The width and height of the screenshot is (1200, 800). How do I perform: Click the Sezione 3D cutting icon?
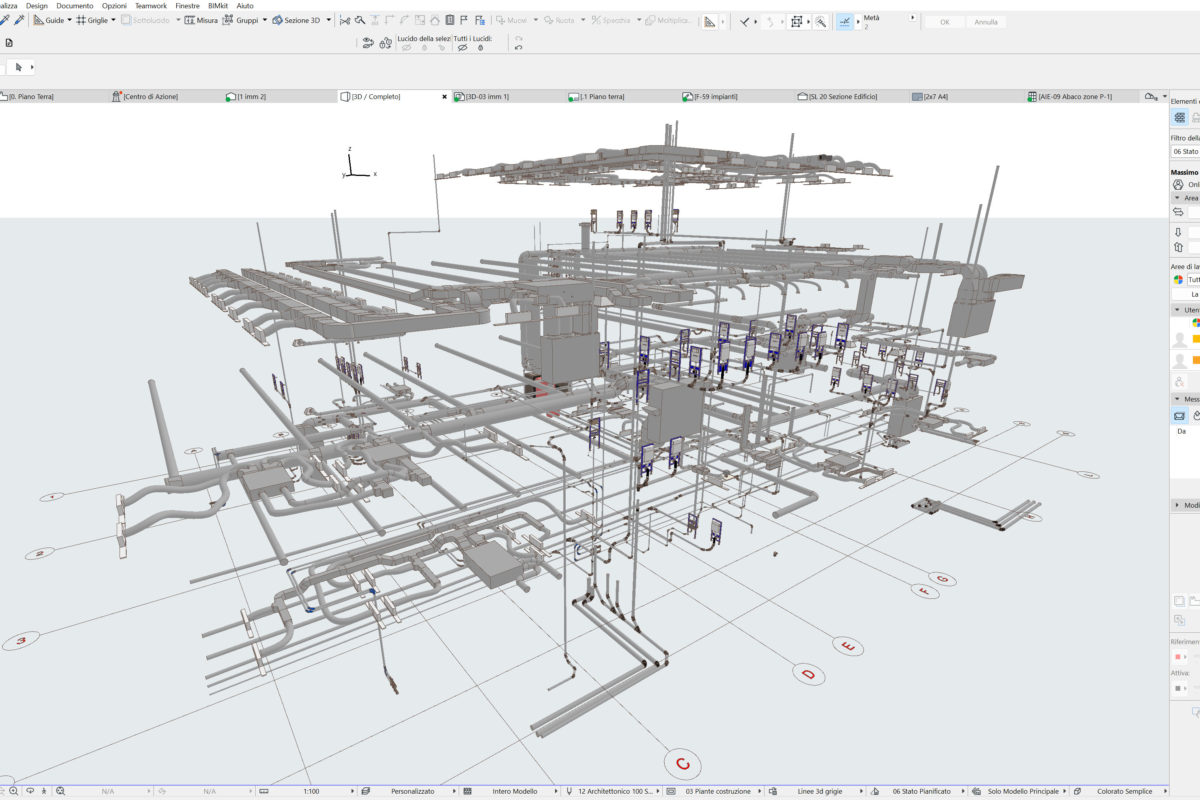pyautogui.click(x=278, y=20)
